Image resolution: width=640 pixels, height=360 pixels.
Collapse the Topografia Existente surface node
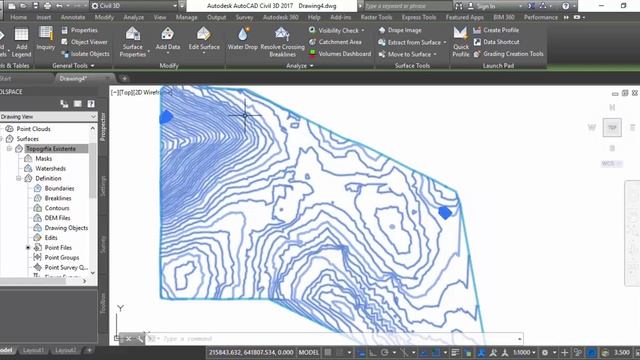click(9, 149)
